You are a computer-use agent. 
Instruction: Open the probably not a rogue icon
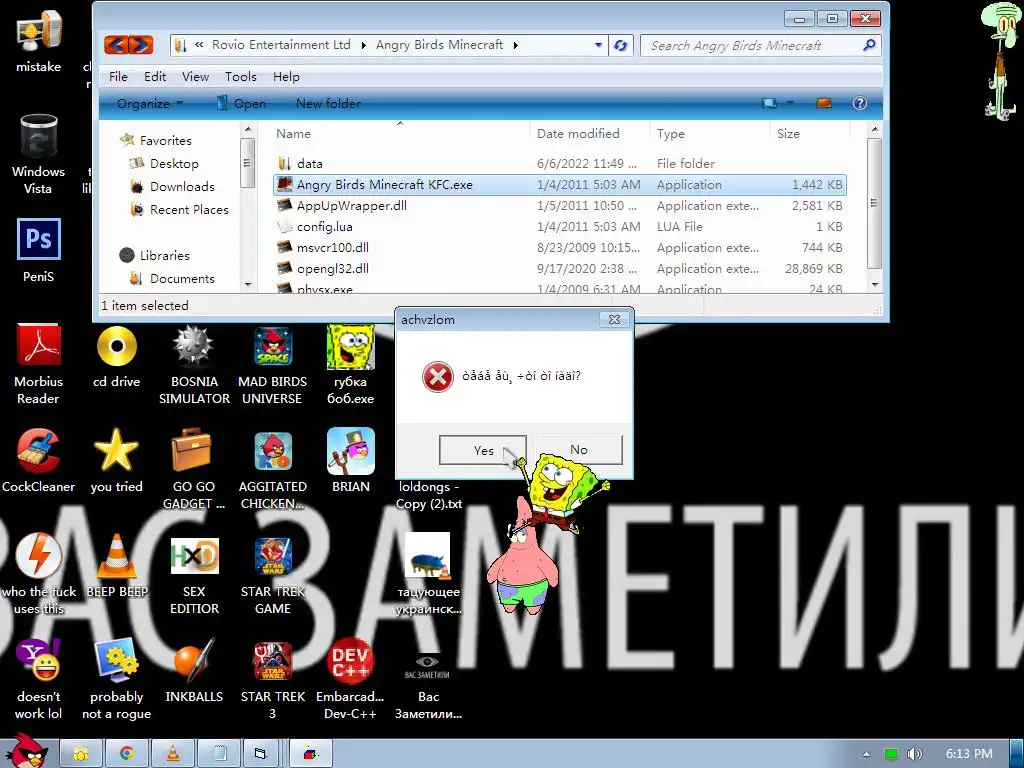(116, 679)
